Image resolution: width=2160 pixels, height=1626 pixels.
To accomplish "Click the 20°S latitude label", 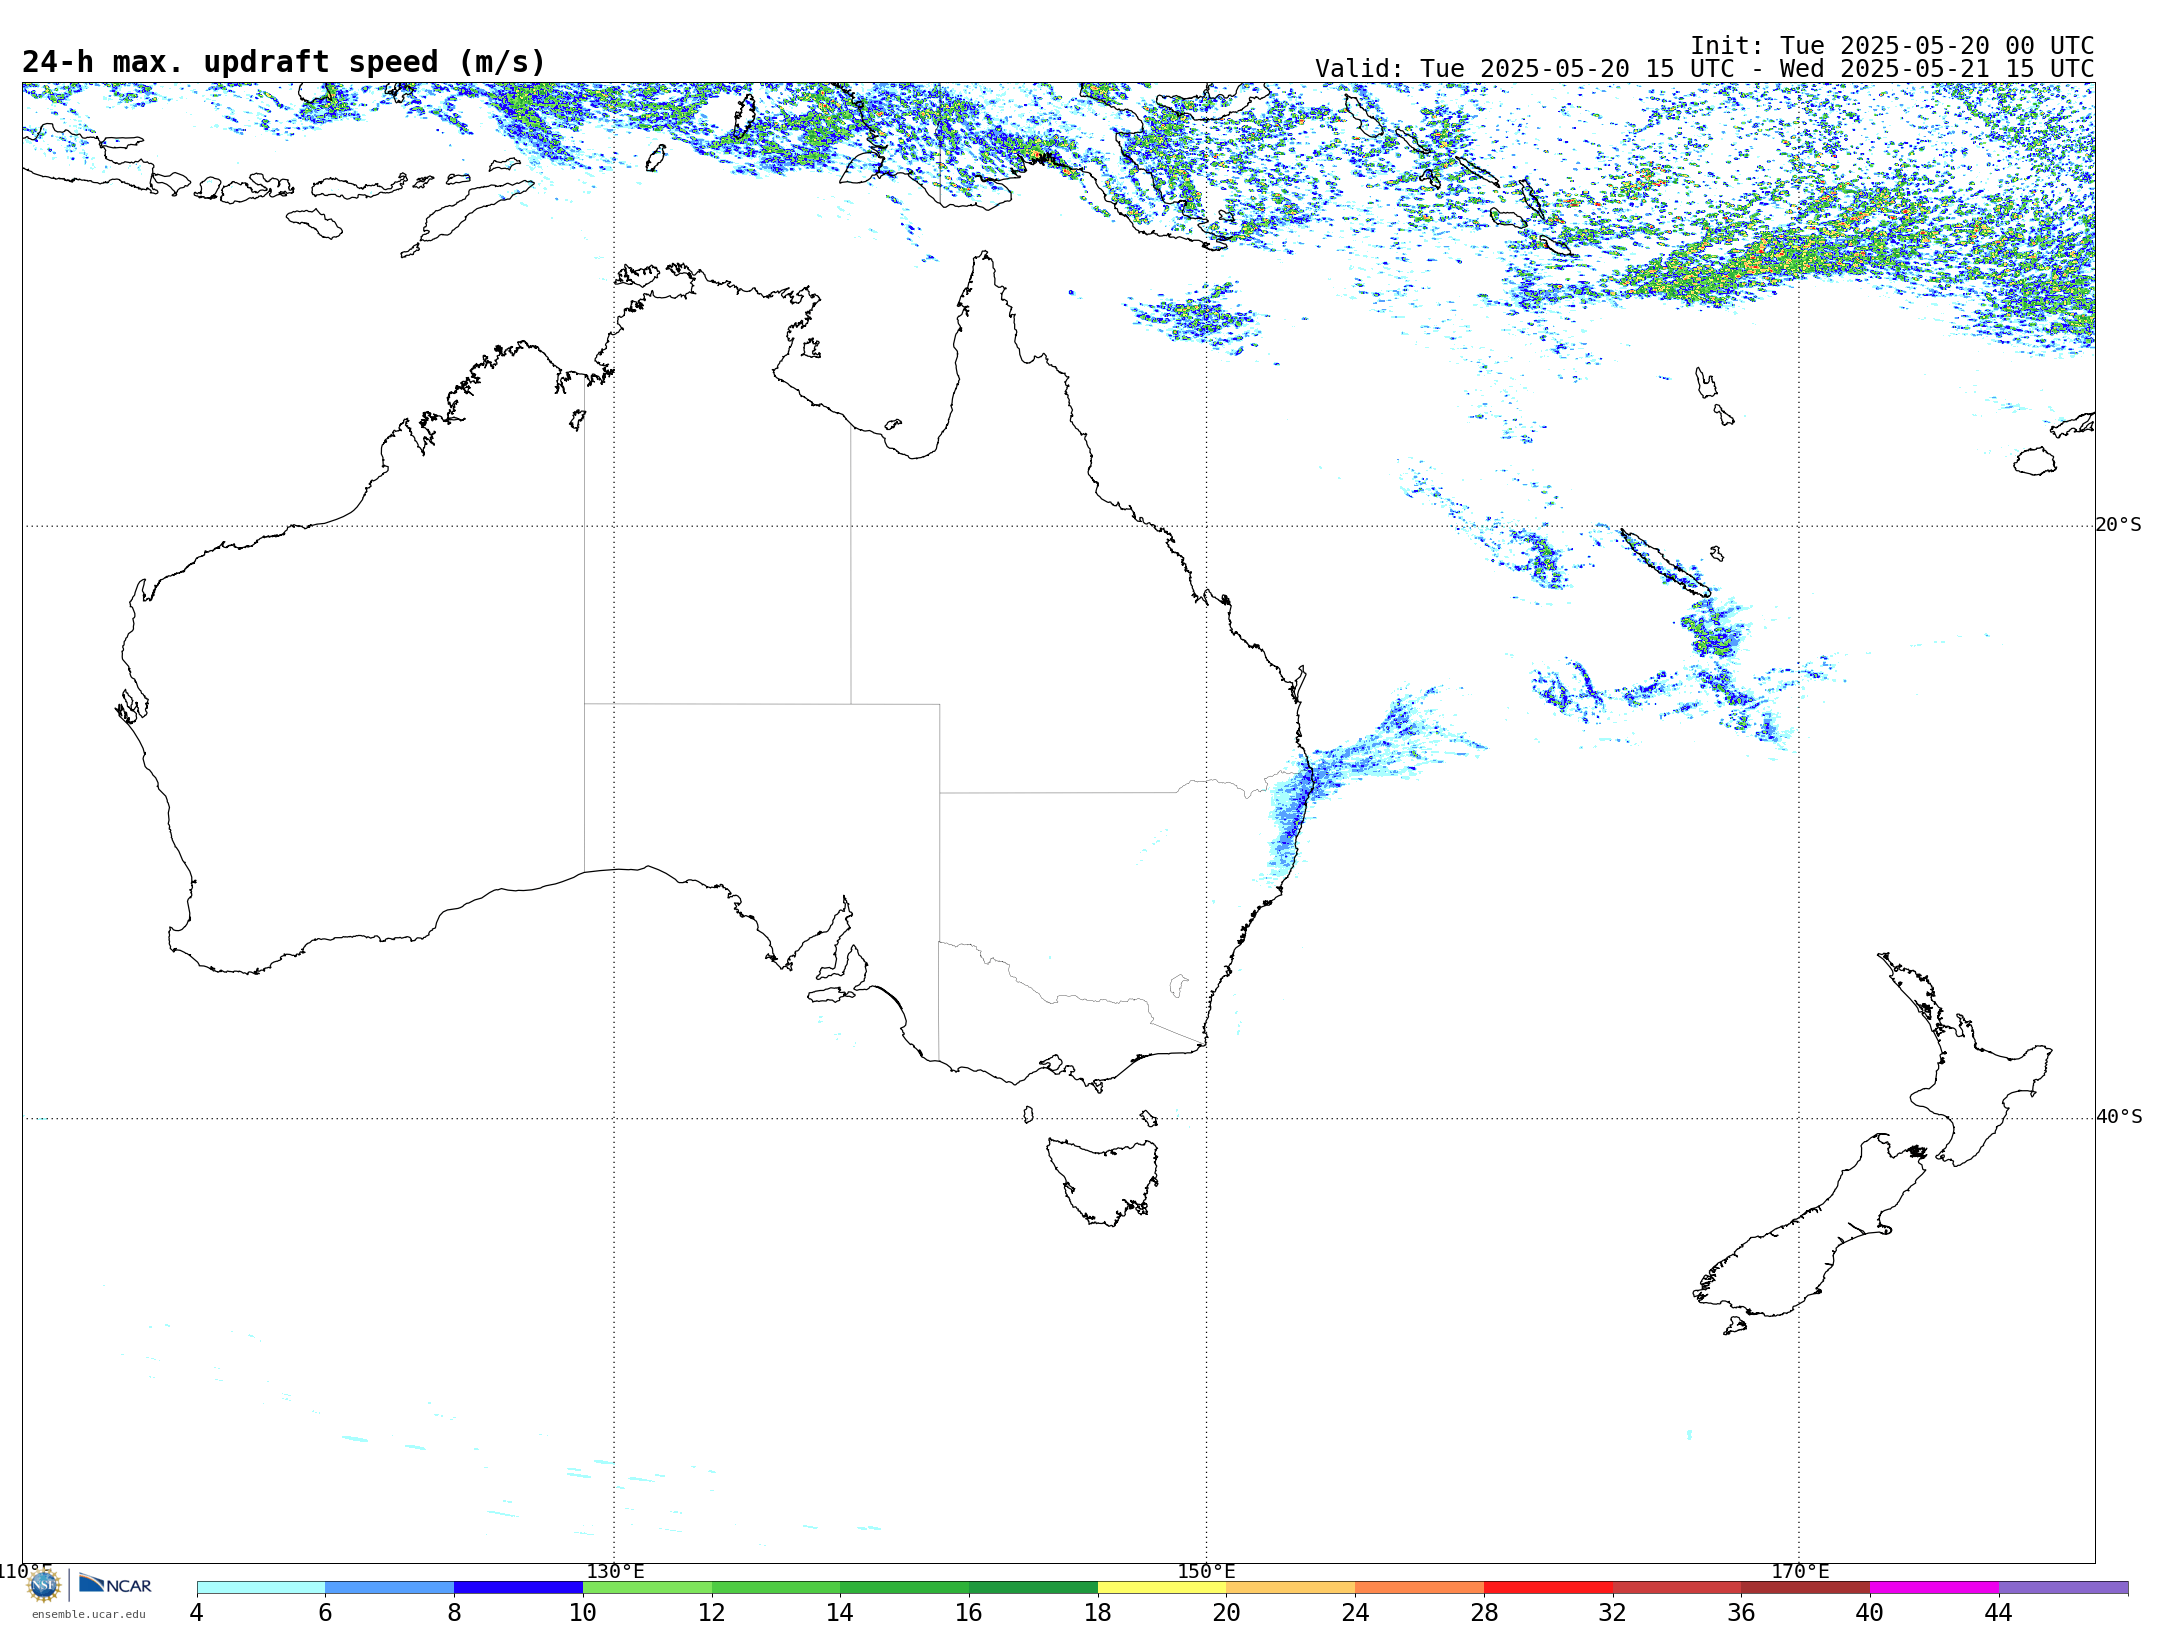I will click(2119, 525).
